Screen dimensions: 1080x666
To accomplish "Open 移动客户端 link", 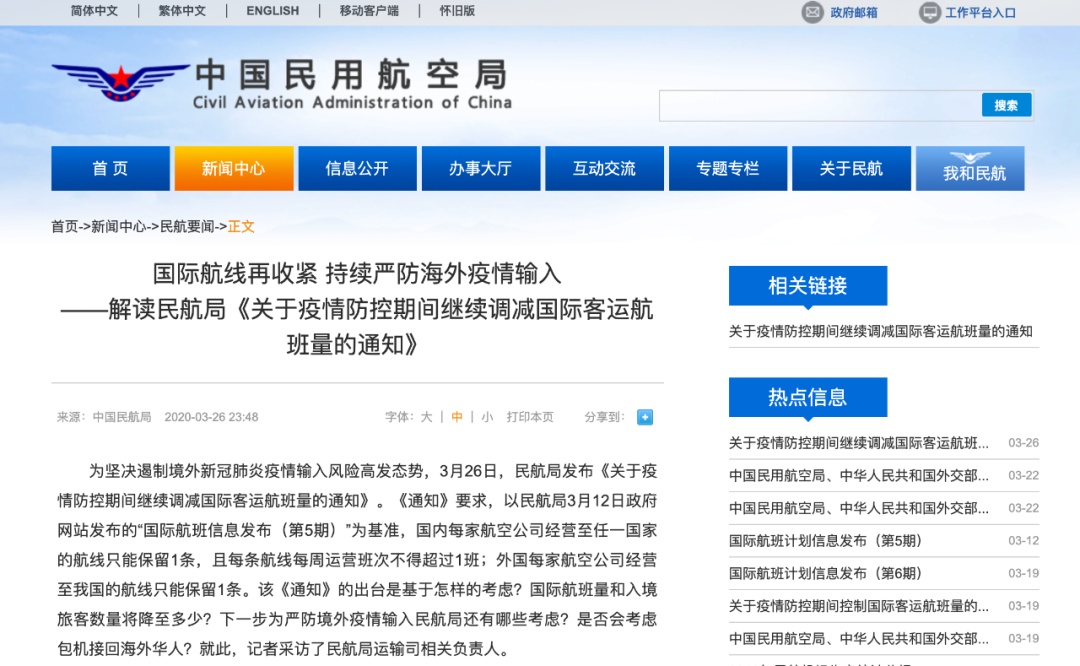I will tap(369, 11).
